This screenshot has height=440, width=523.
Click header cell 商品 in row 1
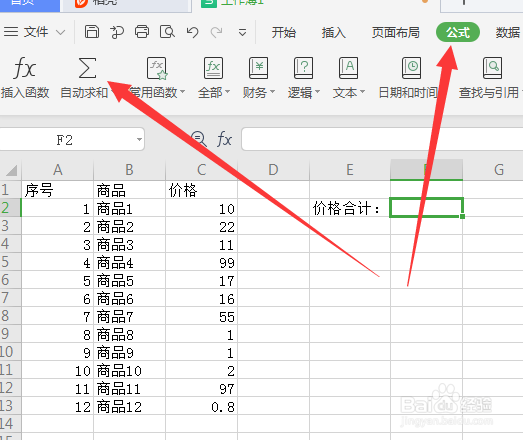click(x=129, y=190)
